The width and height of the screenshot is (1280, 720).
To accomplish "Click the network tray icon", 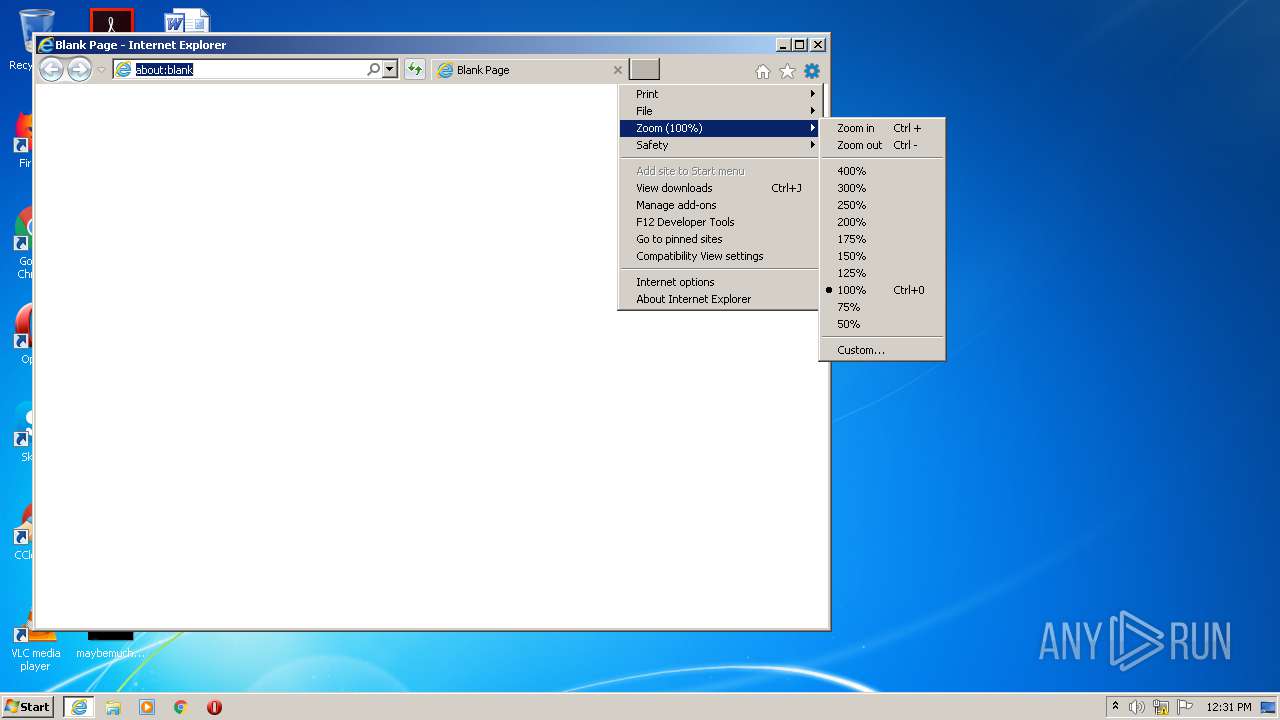I will (1161, 707).
